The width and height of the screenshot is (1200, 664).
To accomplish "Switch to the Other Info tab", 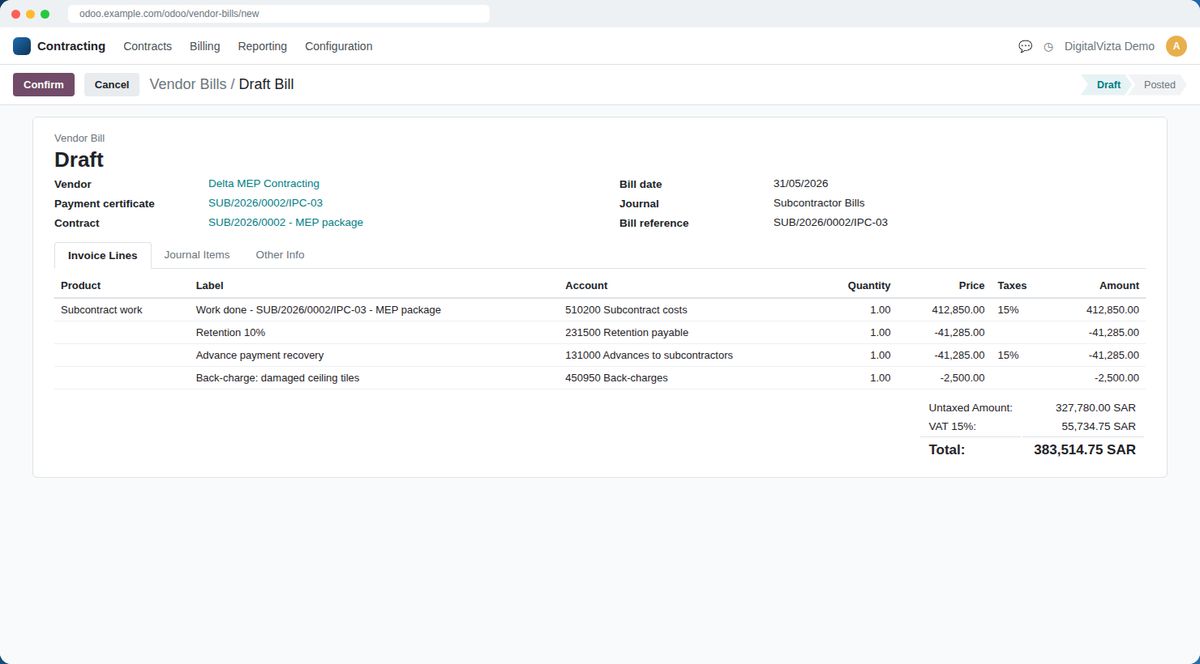I will [280, 255].
